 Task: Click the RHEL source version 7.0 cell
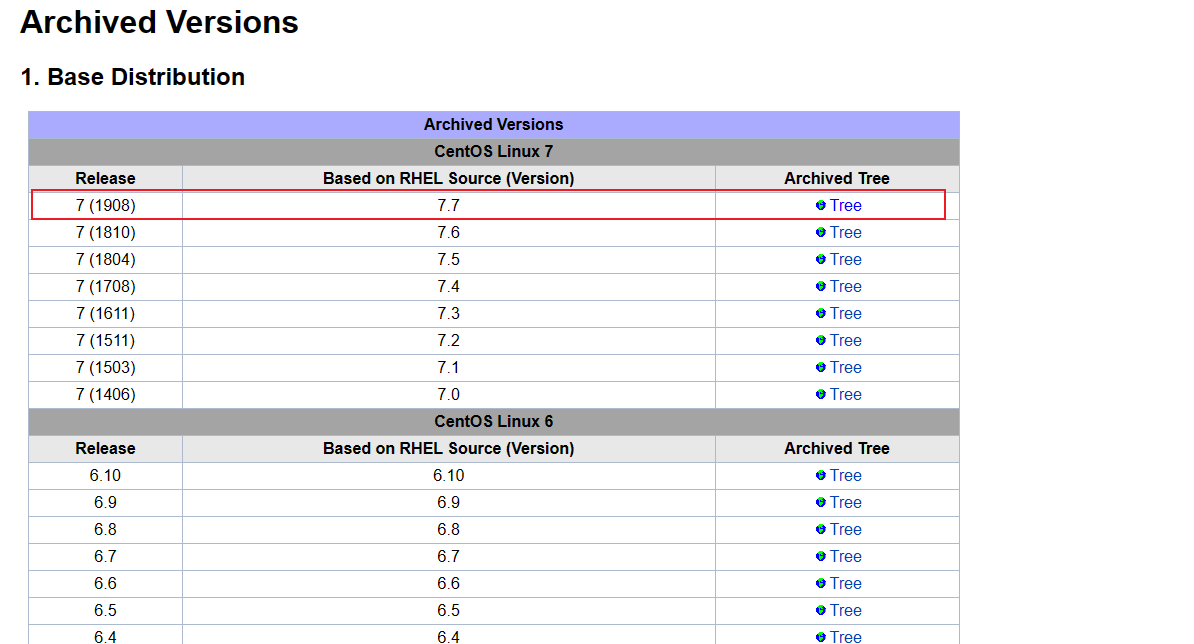(449, 394)
